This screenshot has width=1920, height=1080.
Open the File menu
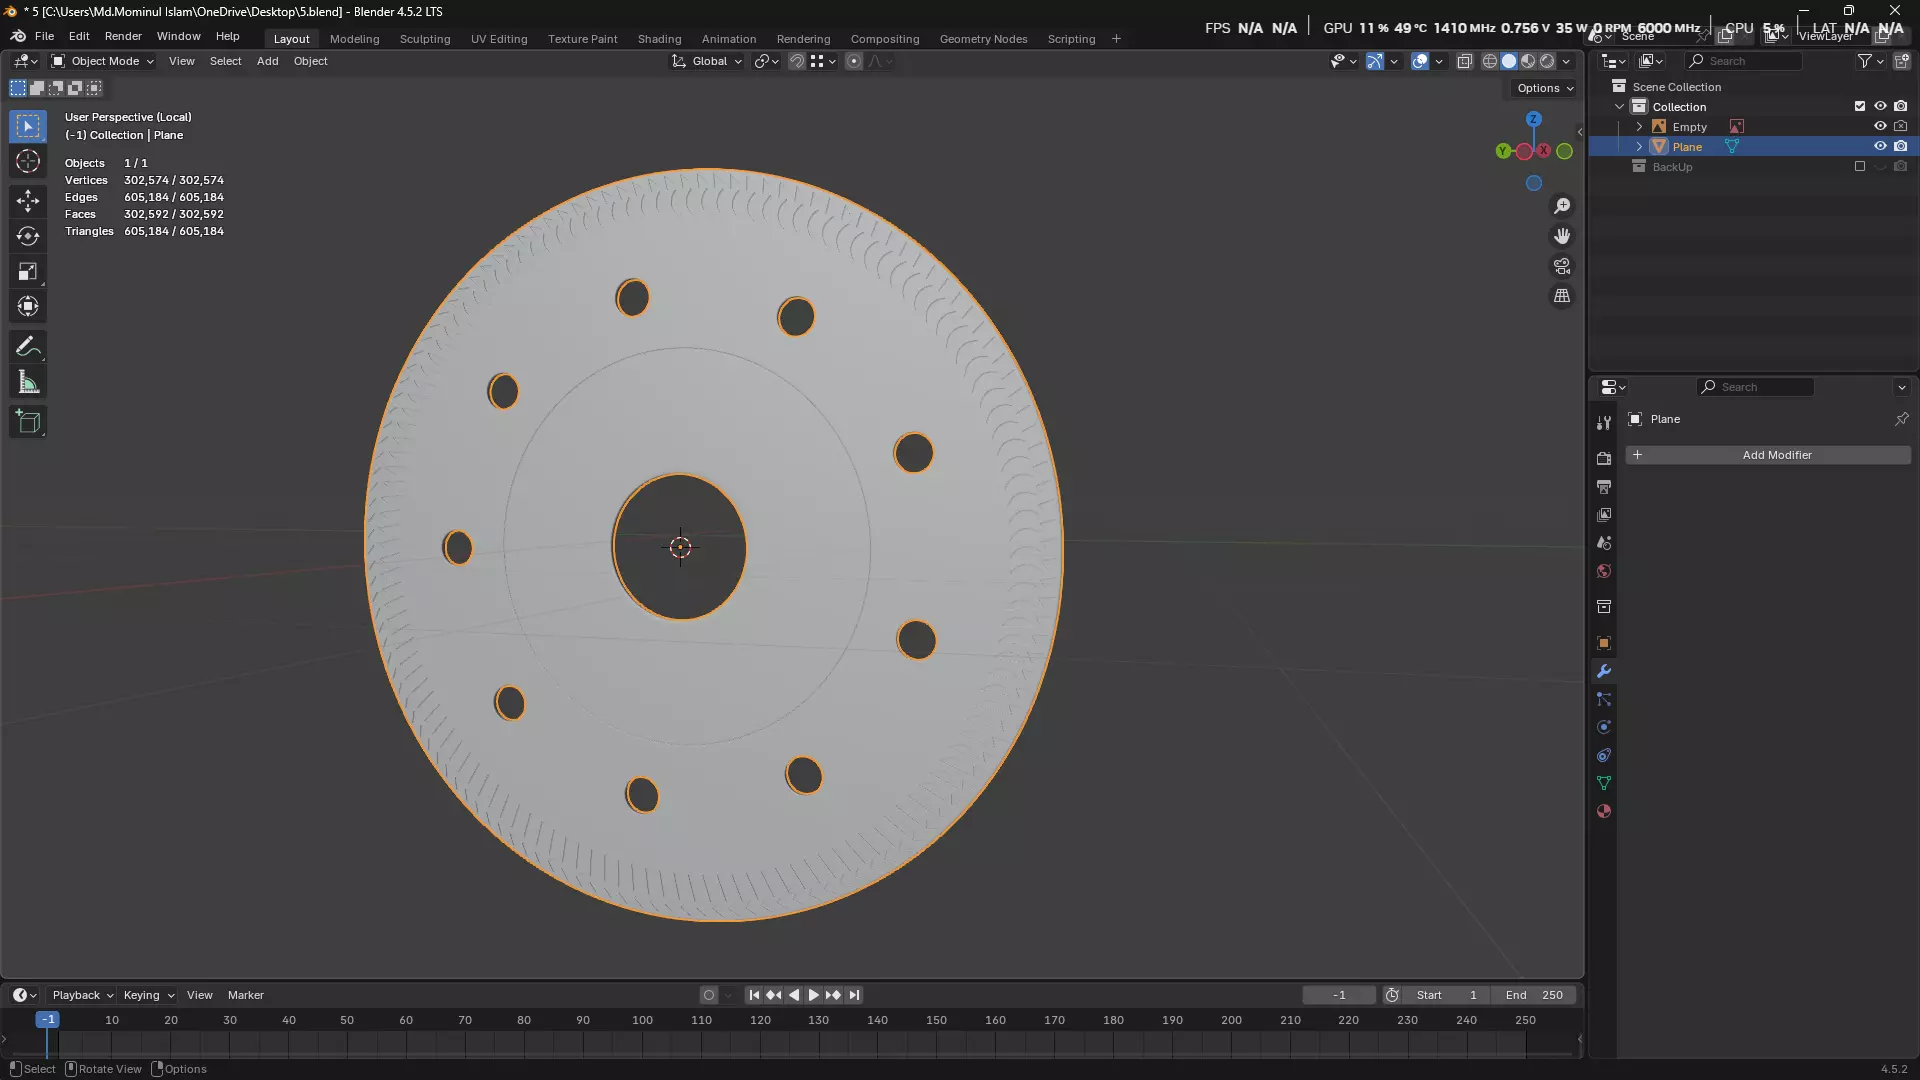(x=44, y=36)
